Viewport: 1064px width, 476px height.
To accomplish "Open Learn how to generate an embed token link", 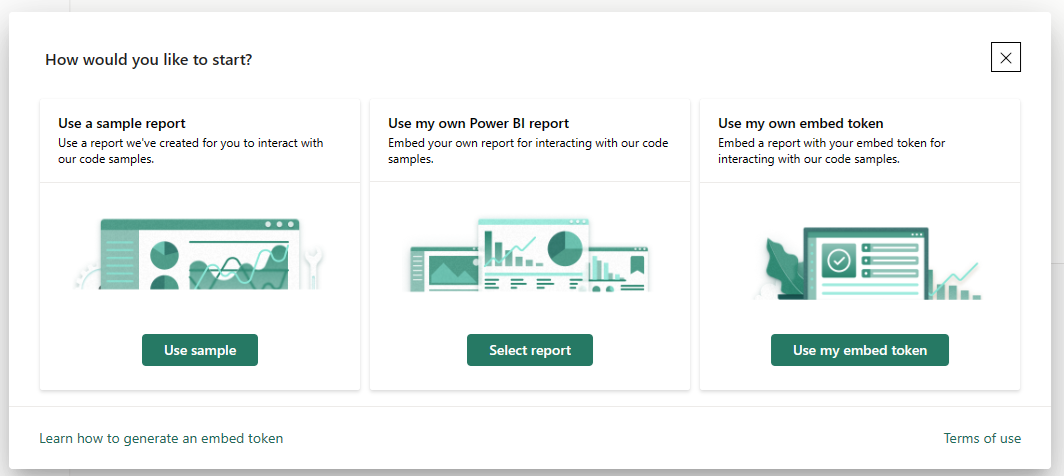I will [161, 439].
